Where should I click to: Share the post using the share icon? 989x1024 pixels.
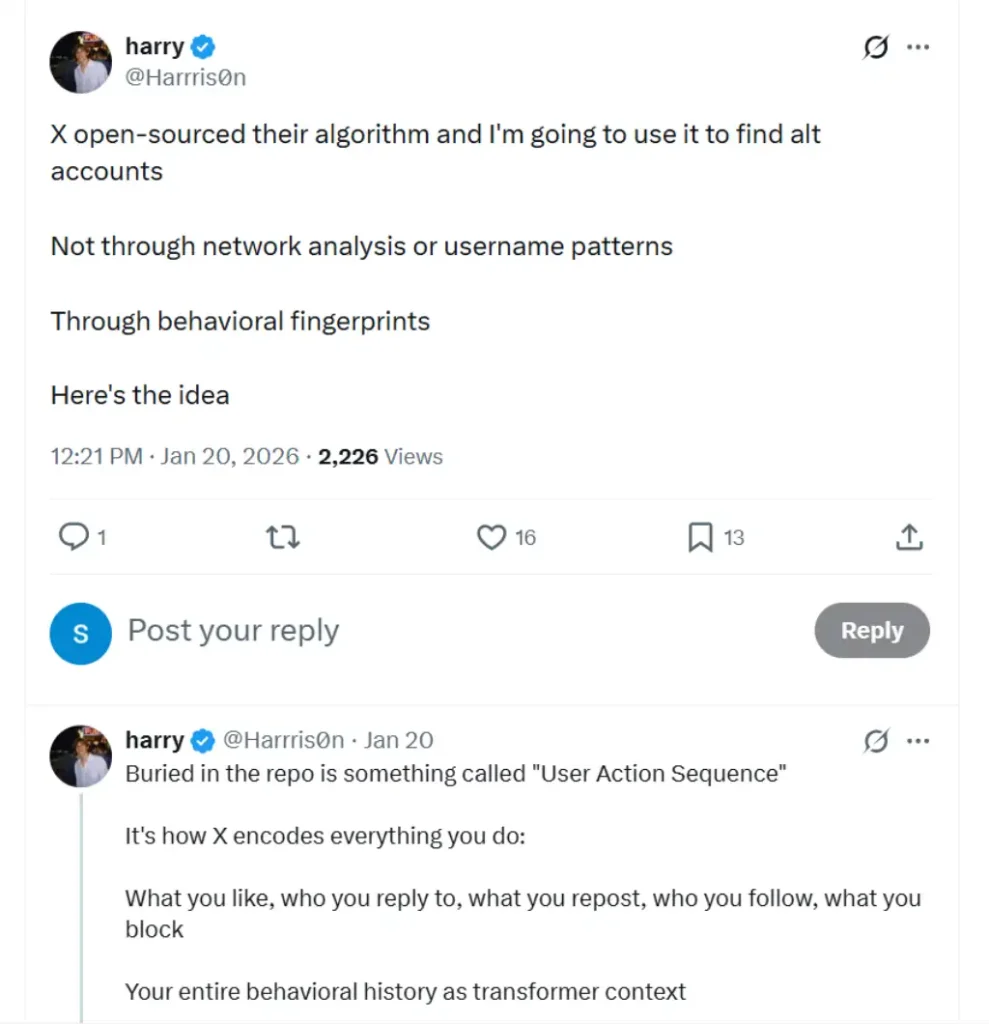908,538
